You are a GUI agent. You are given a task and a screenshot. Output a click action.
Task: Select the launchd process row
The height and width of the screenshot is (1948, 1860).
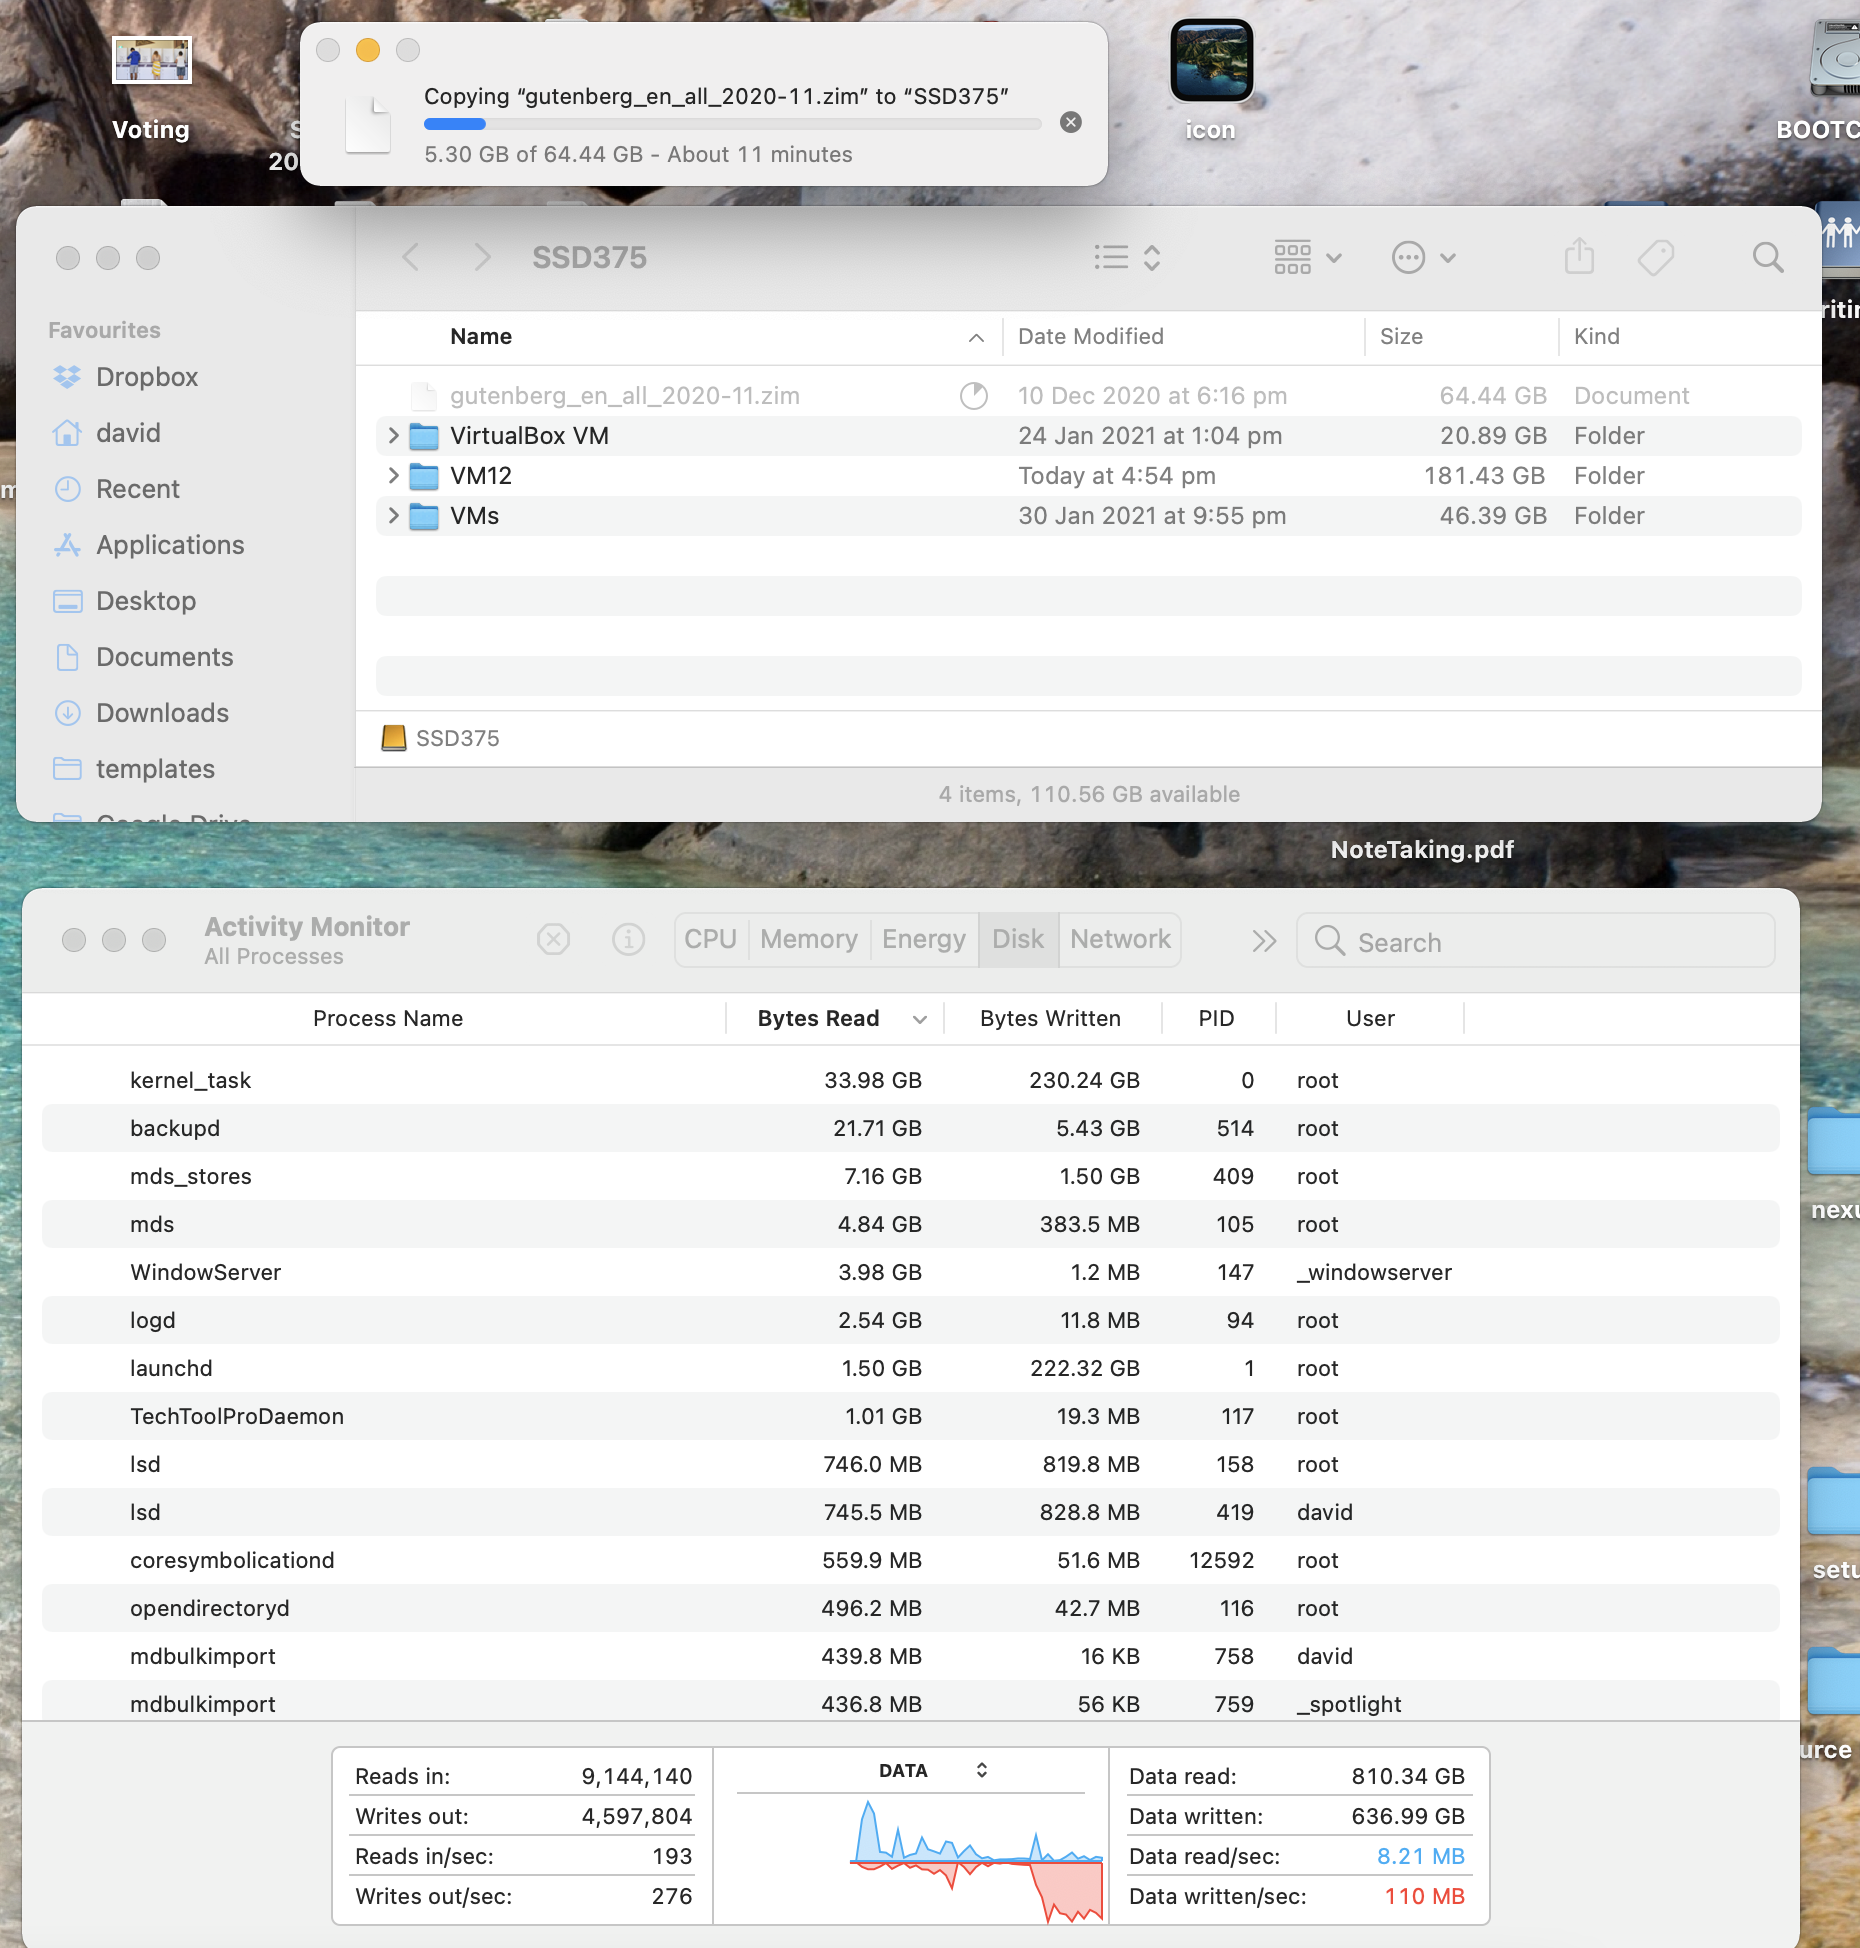click(911, 1368)
